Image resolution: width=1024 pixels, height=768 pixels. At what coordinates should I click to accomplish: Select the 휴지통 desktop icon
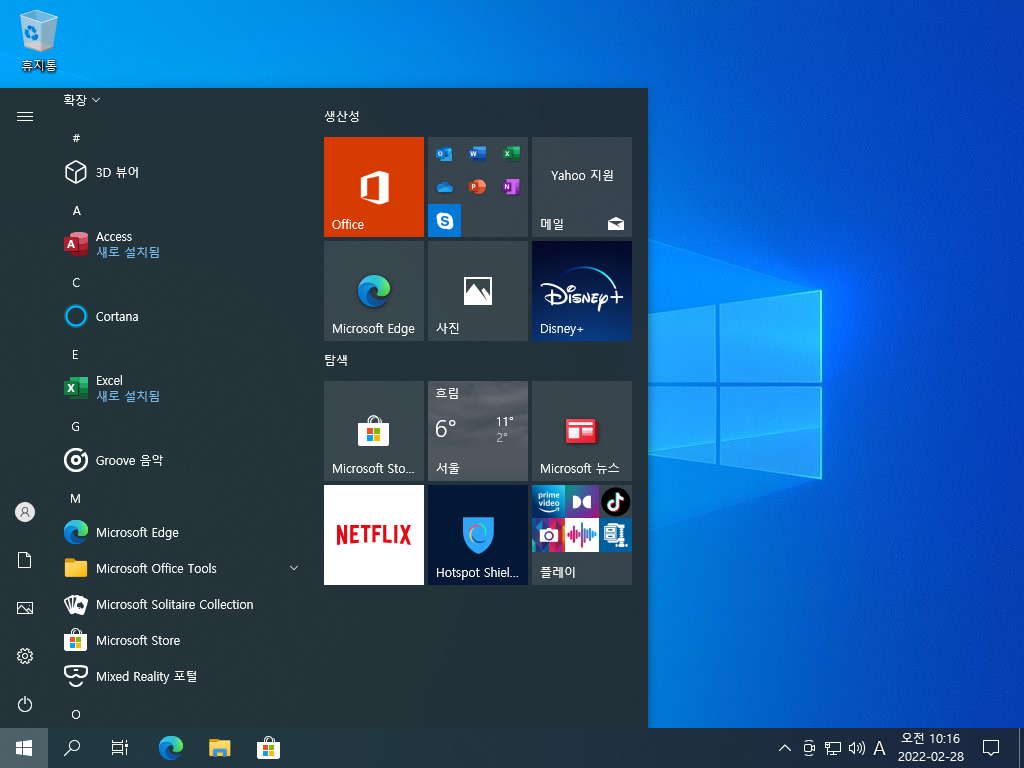pos(39,40)
